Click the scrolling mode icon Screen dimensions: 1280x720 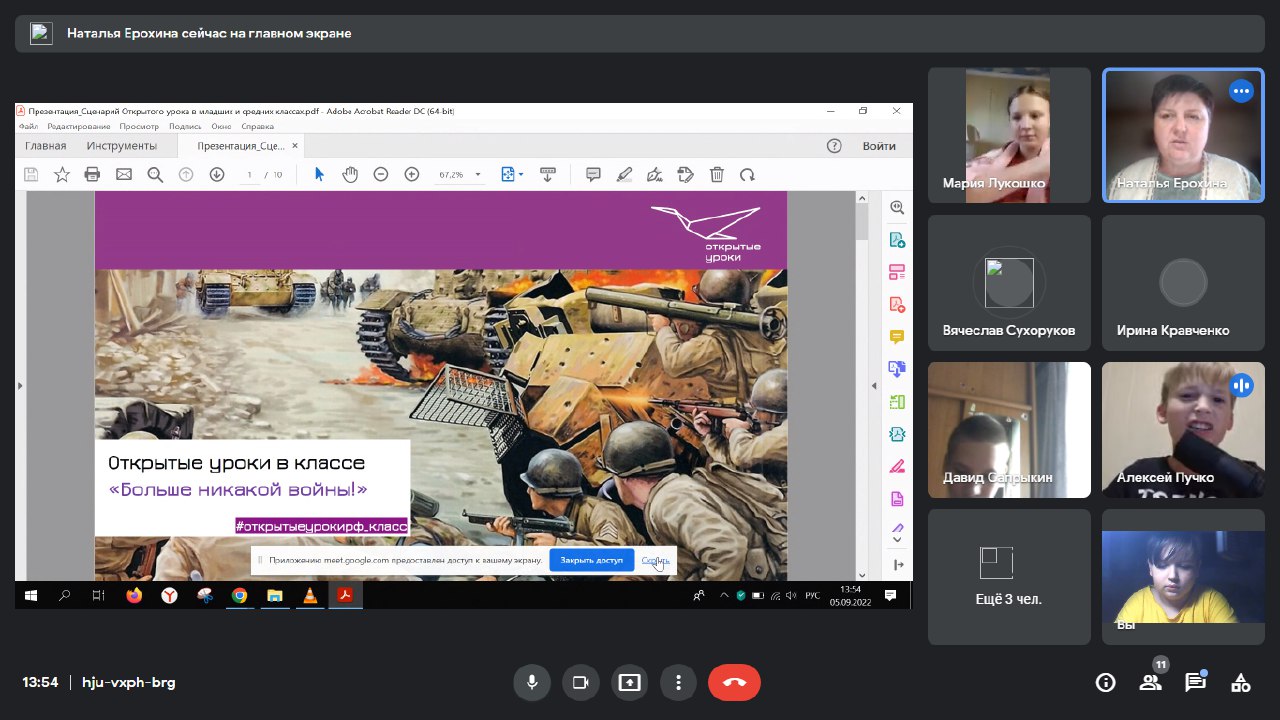point(547,174)
